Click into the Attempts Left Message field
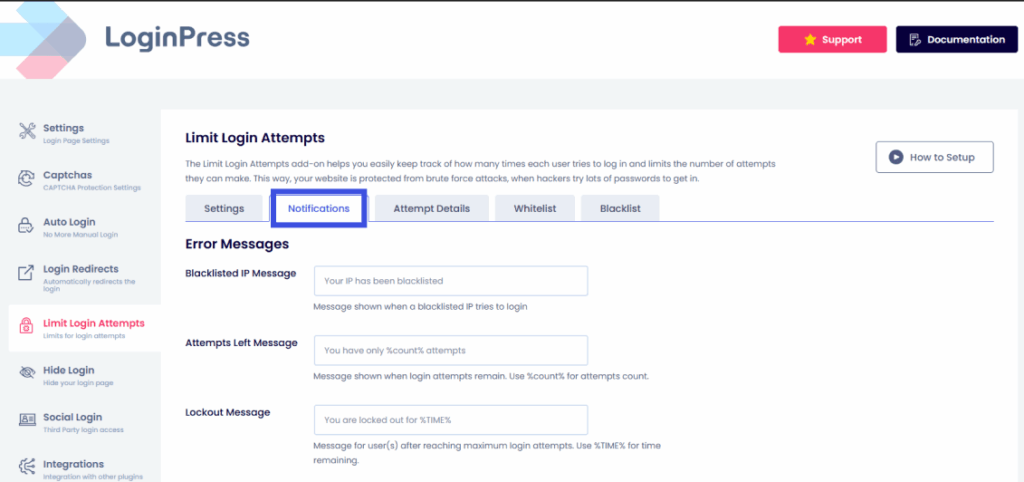Image resolution: width=1024 pixels, height=482 pixels. [450, 351]
